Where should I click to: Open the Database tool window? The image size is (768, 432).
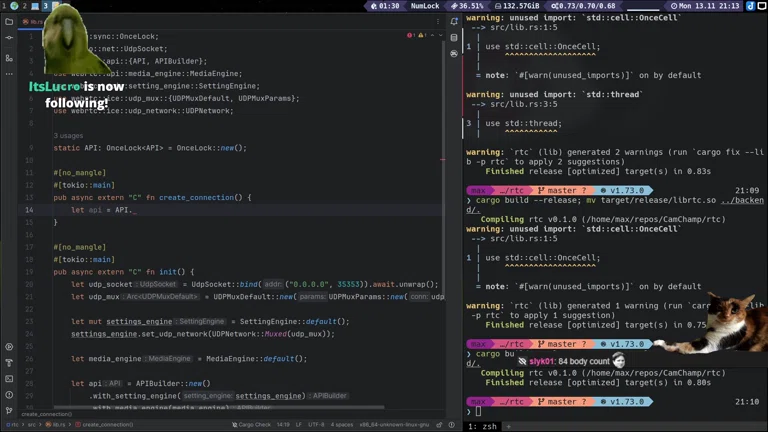click(x=454, y=38)
